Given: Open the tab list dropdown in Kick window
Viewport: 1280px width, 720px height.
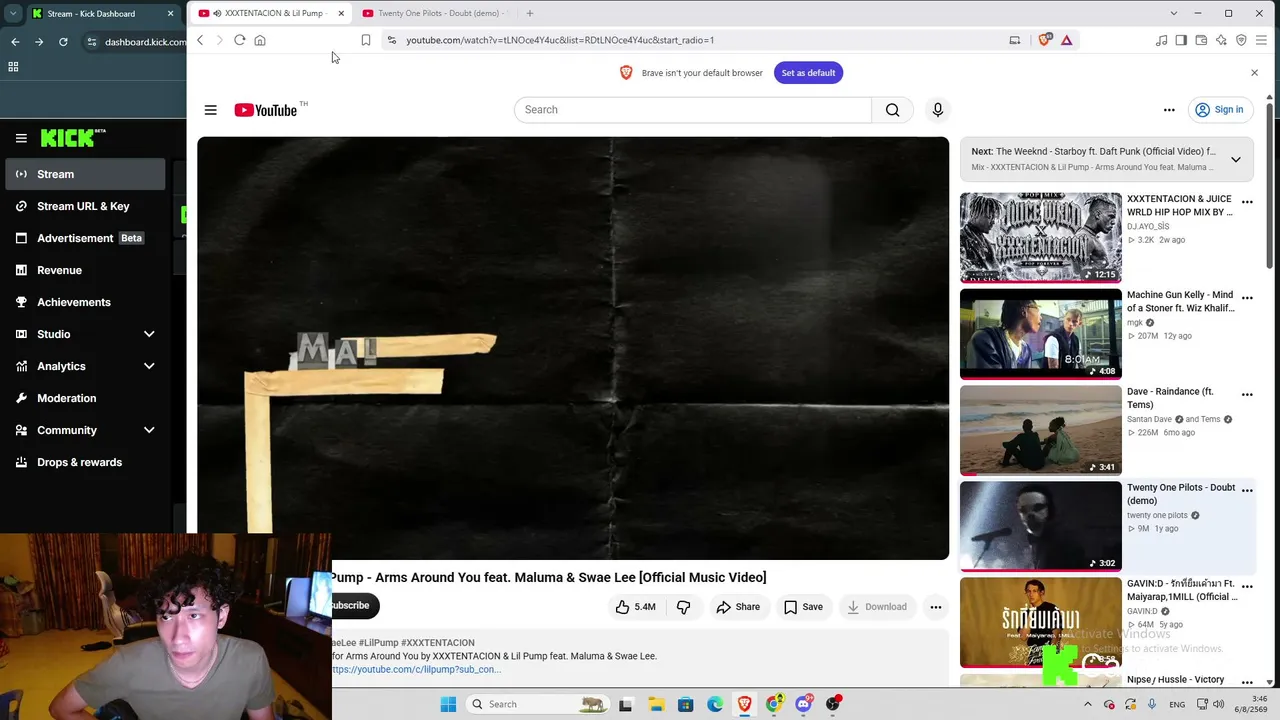Looking at the screenshot, I should (13, 14).
